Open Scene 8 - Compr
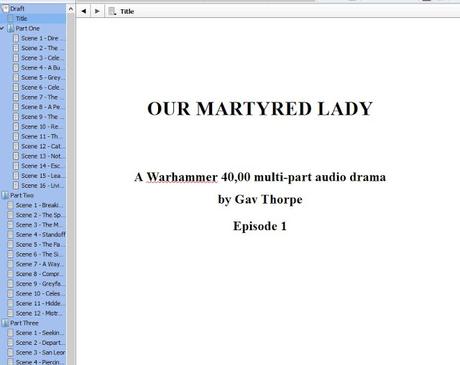The height and width of the screenshot is (365, 460). pos(39,274)
